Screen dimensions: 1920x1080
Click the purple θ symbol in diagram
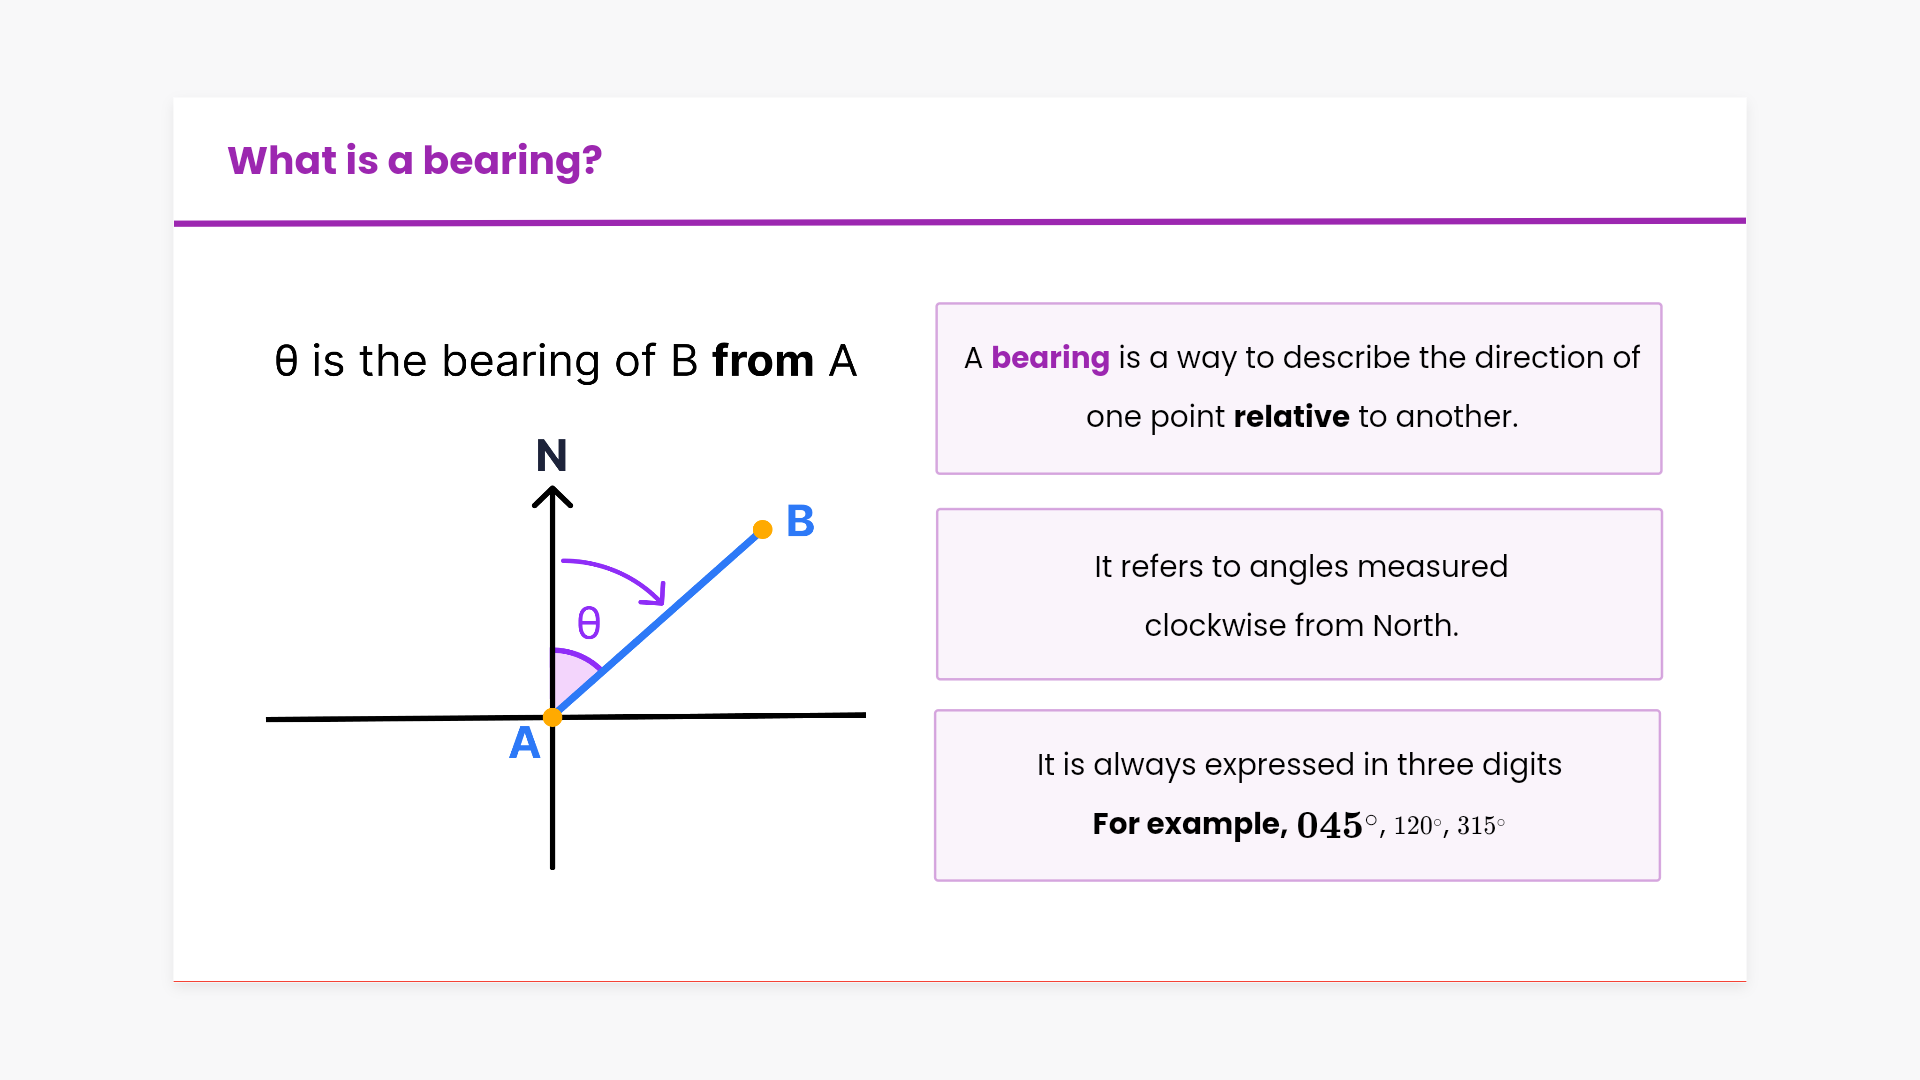click(589, 624)
